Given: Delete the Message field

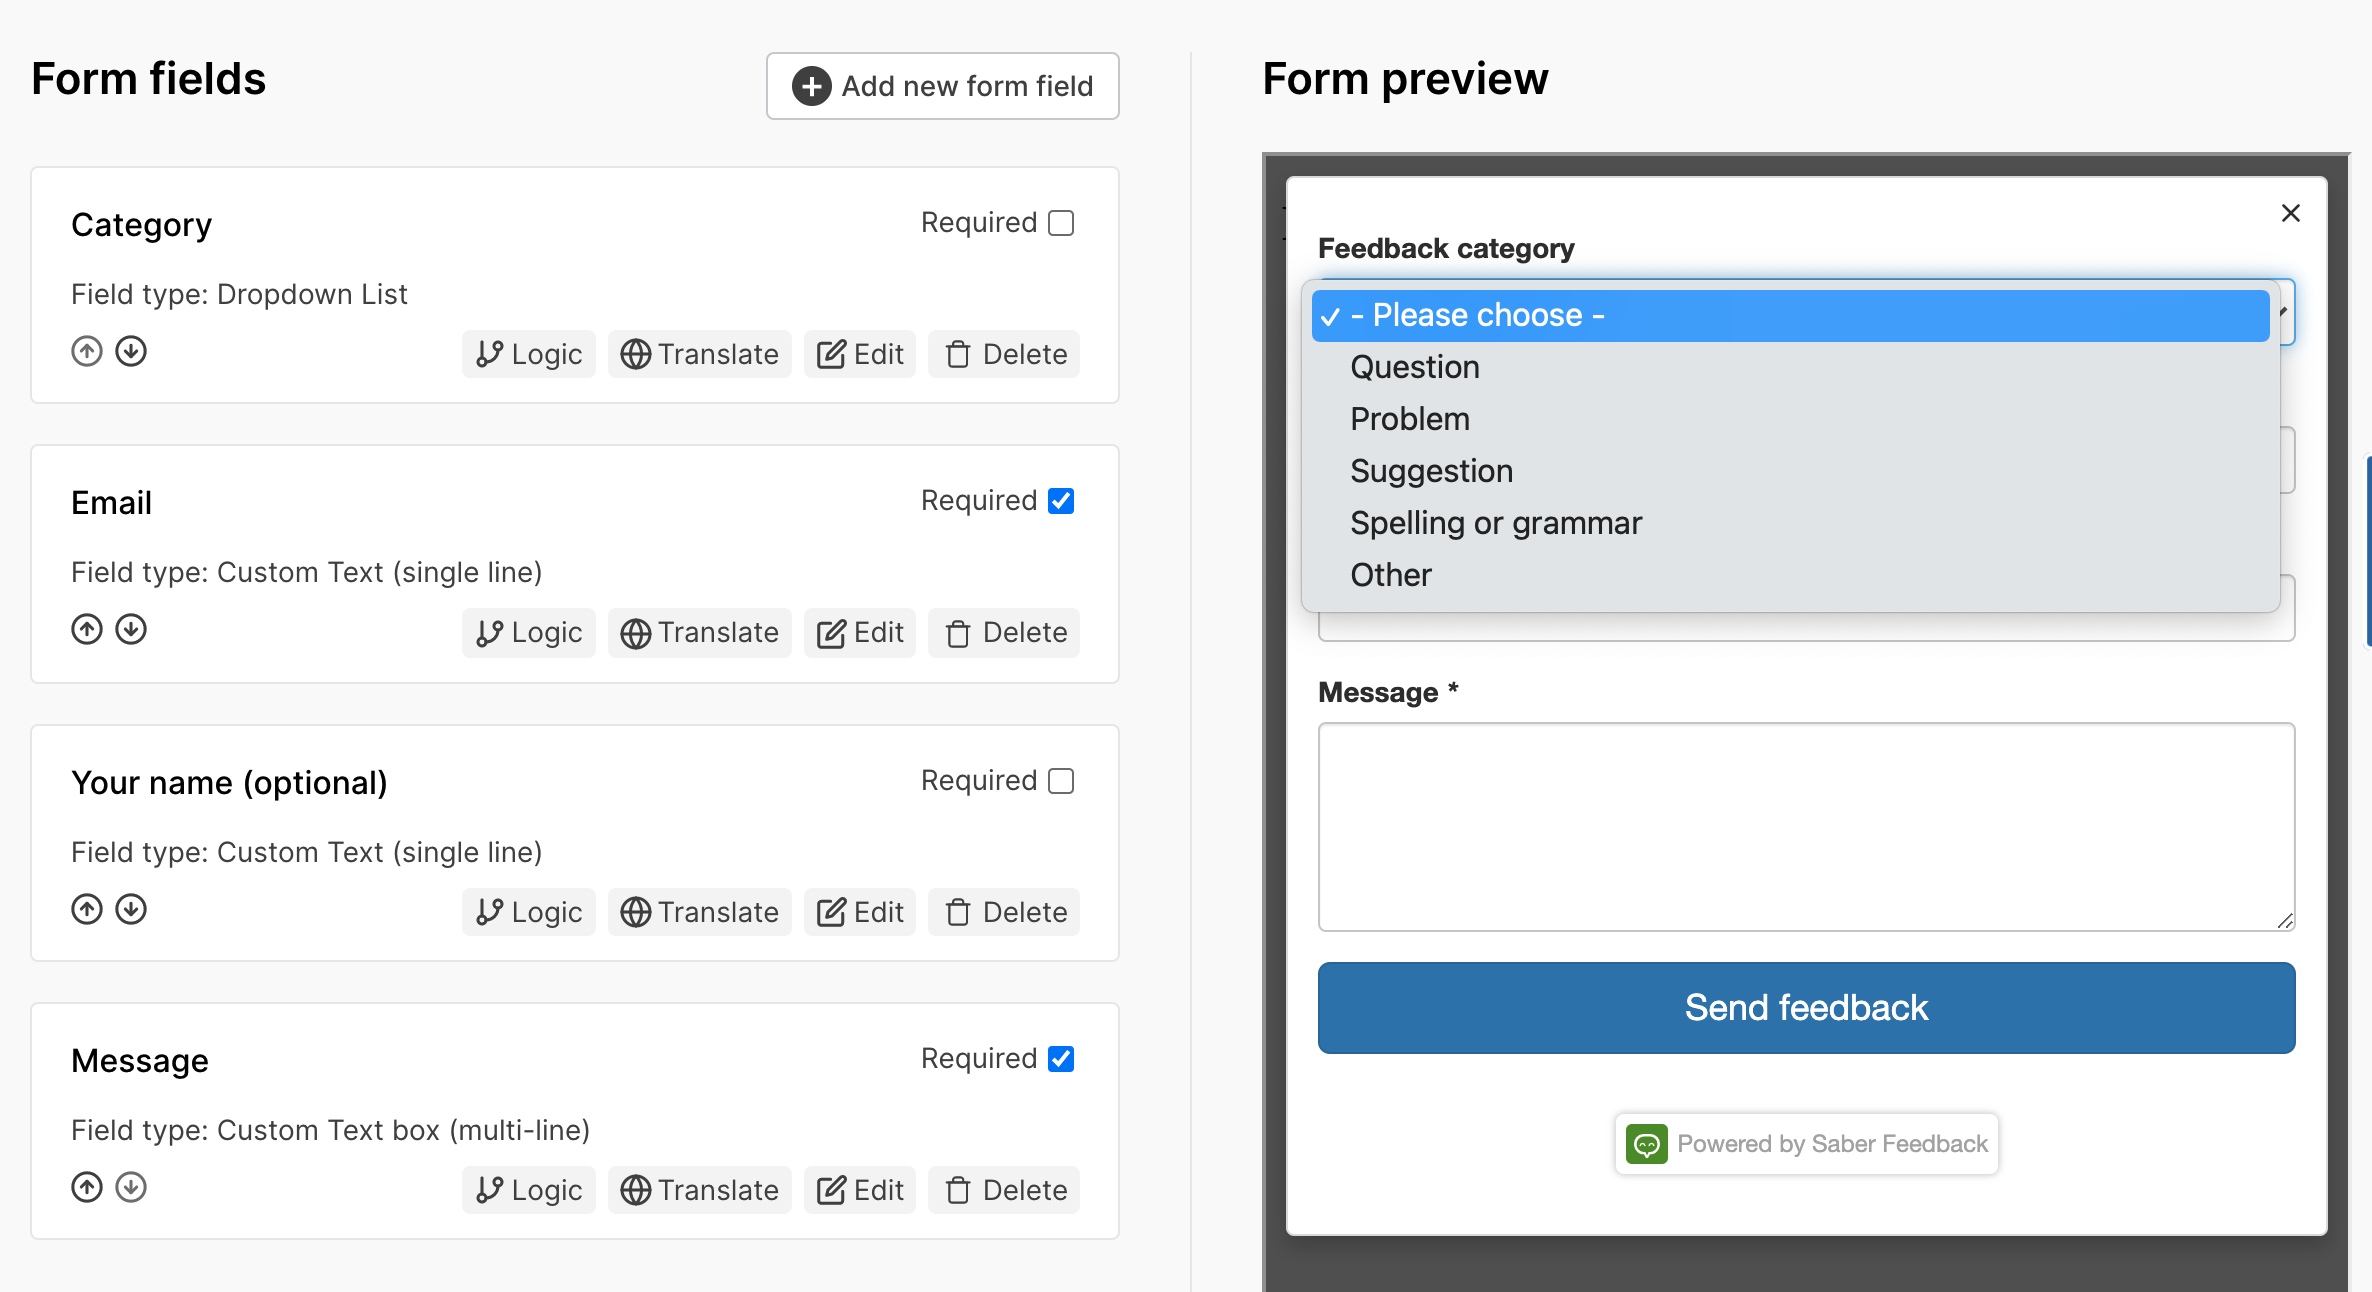Looking at the screenshot, I should 1004,1190.
